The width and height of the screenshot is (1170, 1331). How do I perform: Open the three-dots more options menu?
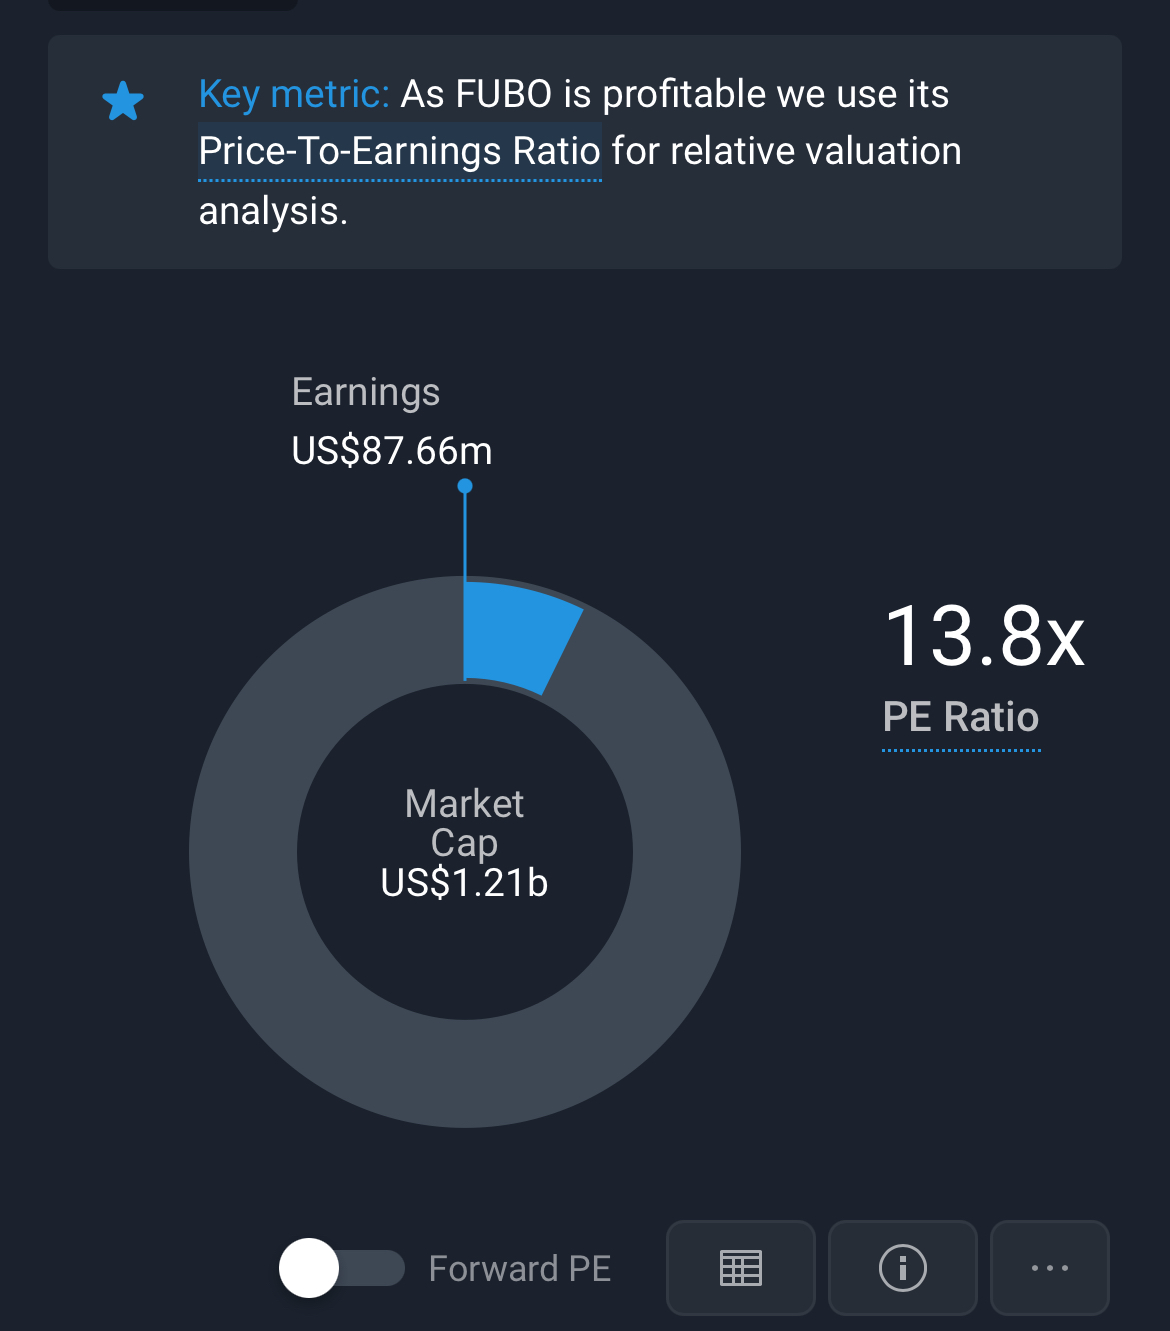pos(1049,1267)
